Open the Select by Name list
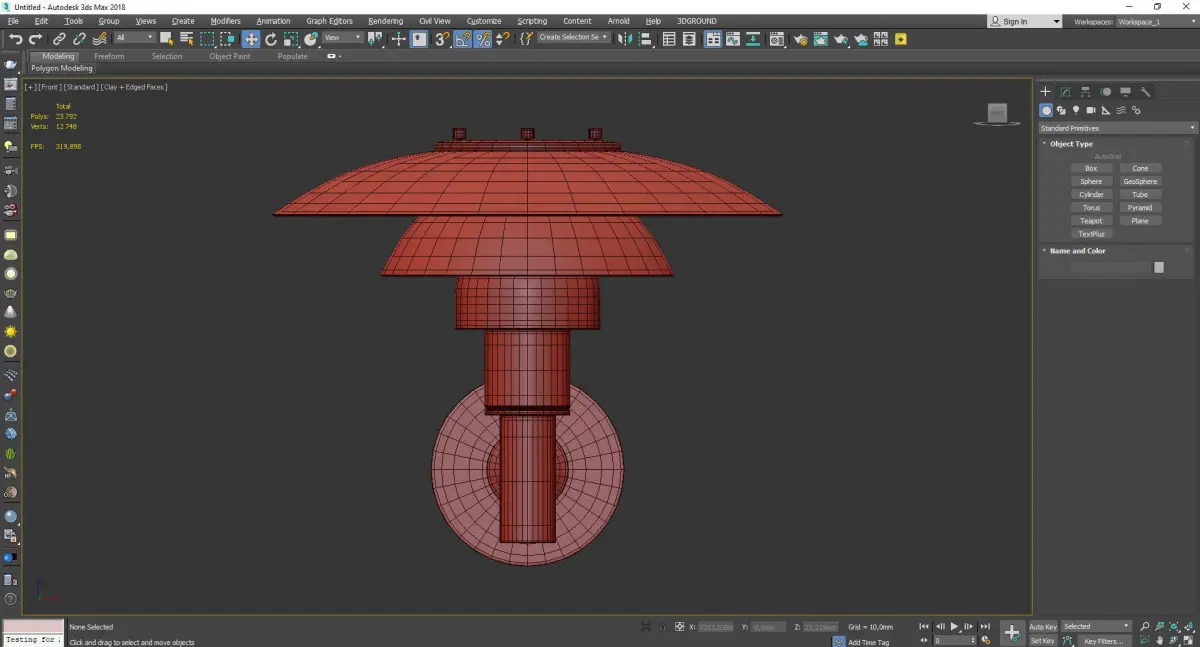 click(x=186, y=39)
